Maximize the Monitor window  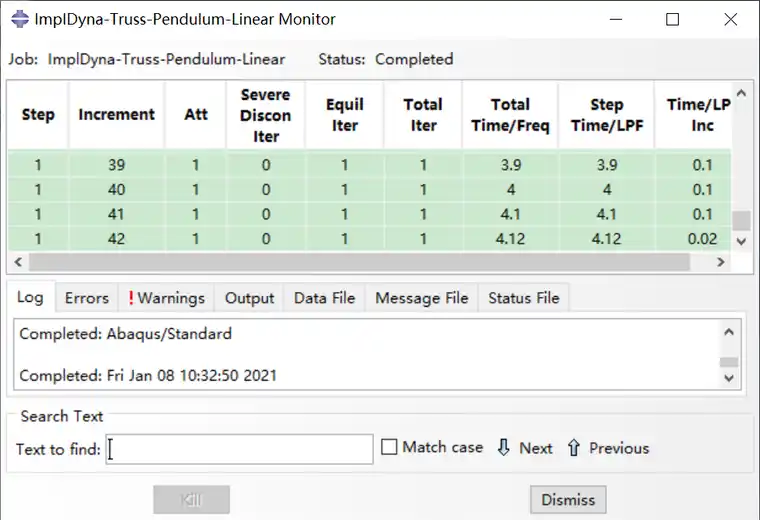(672, 19)
